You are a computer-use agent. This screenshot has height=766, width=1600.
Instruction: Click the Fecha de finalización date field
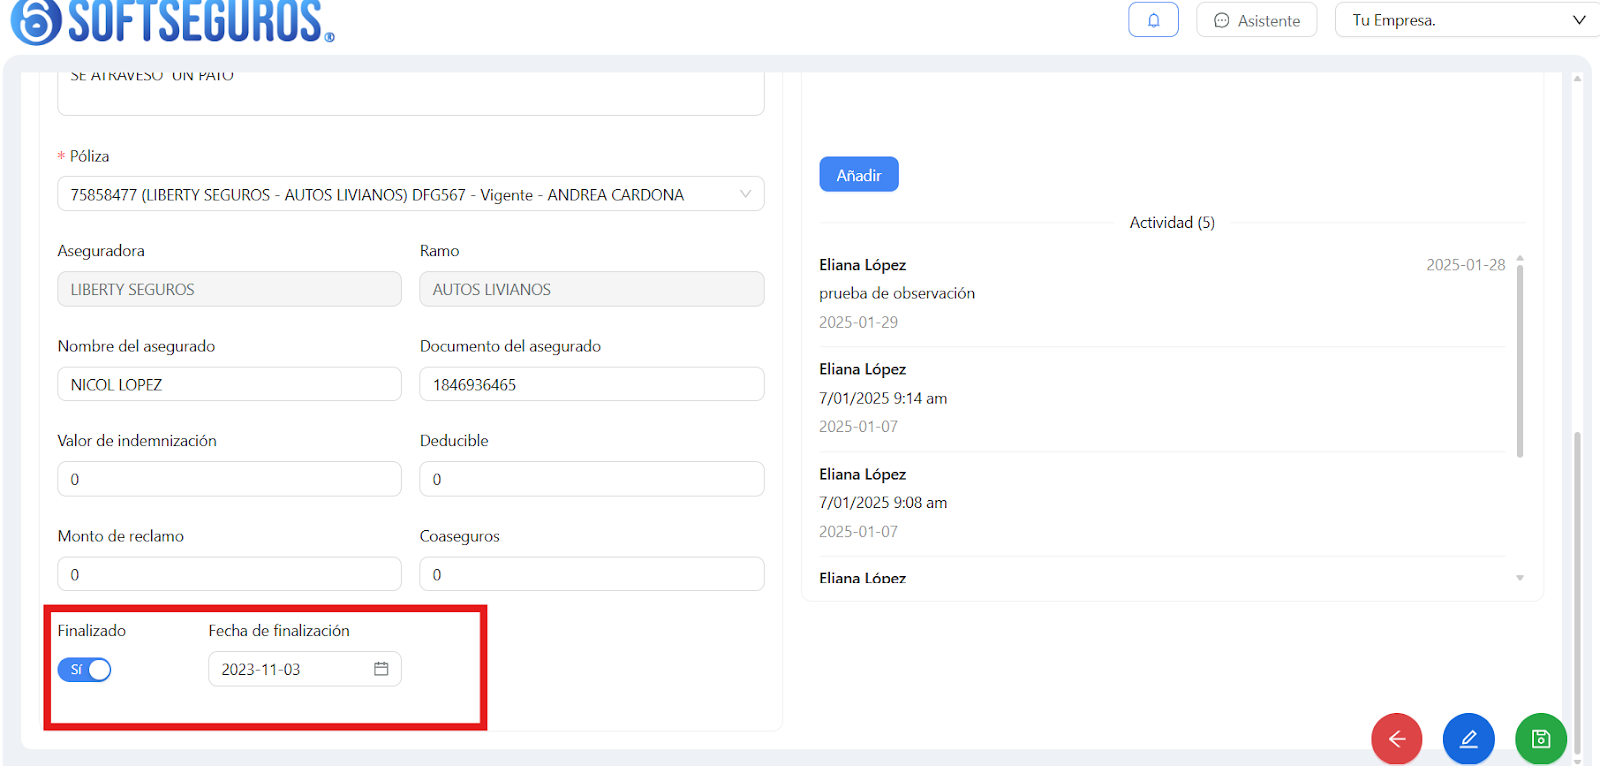[305, 669]
